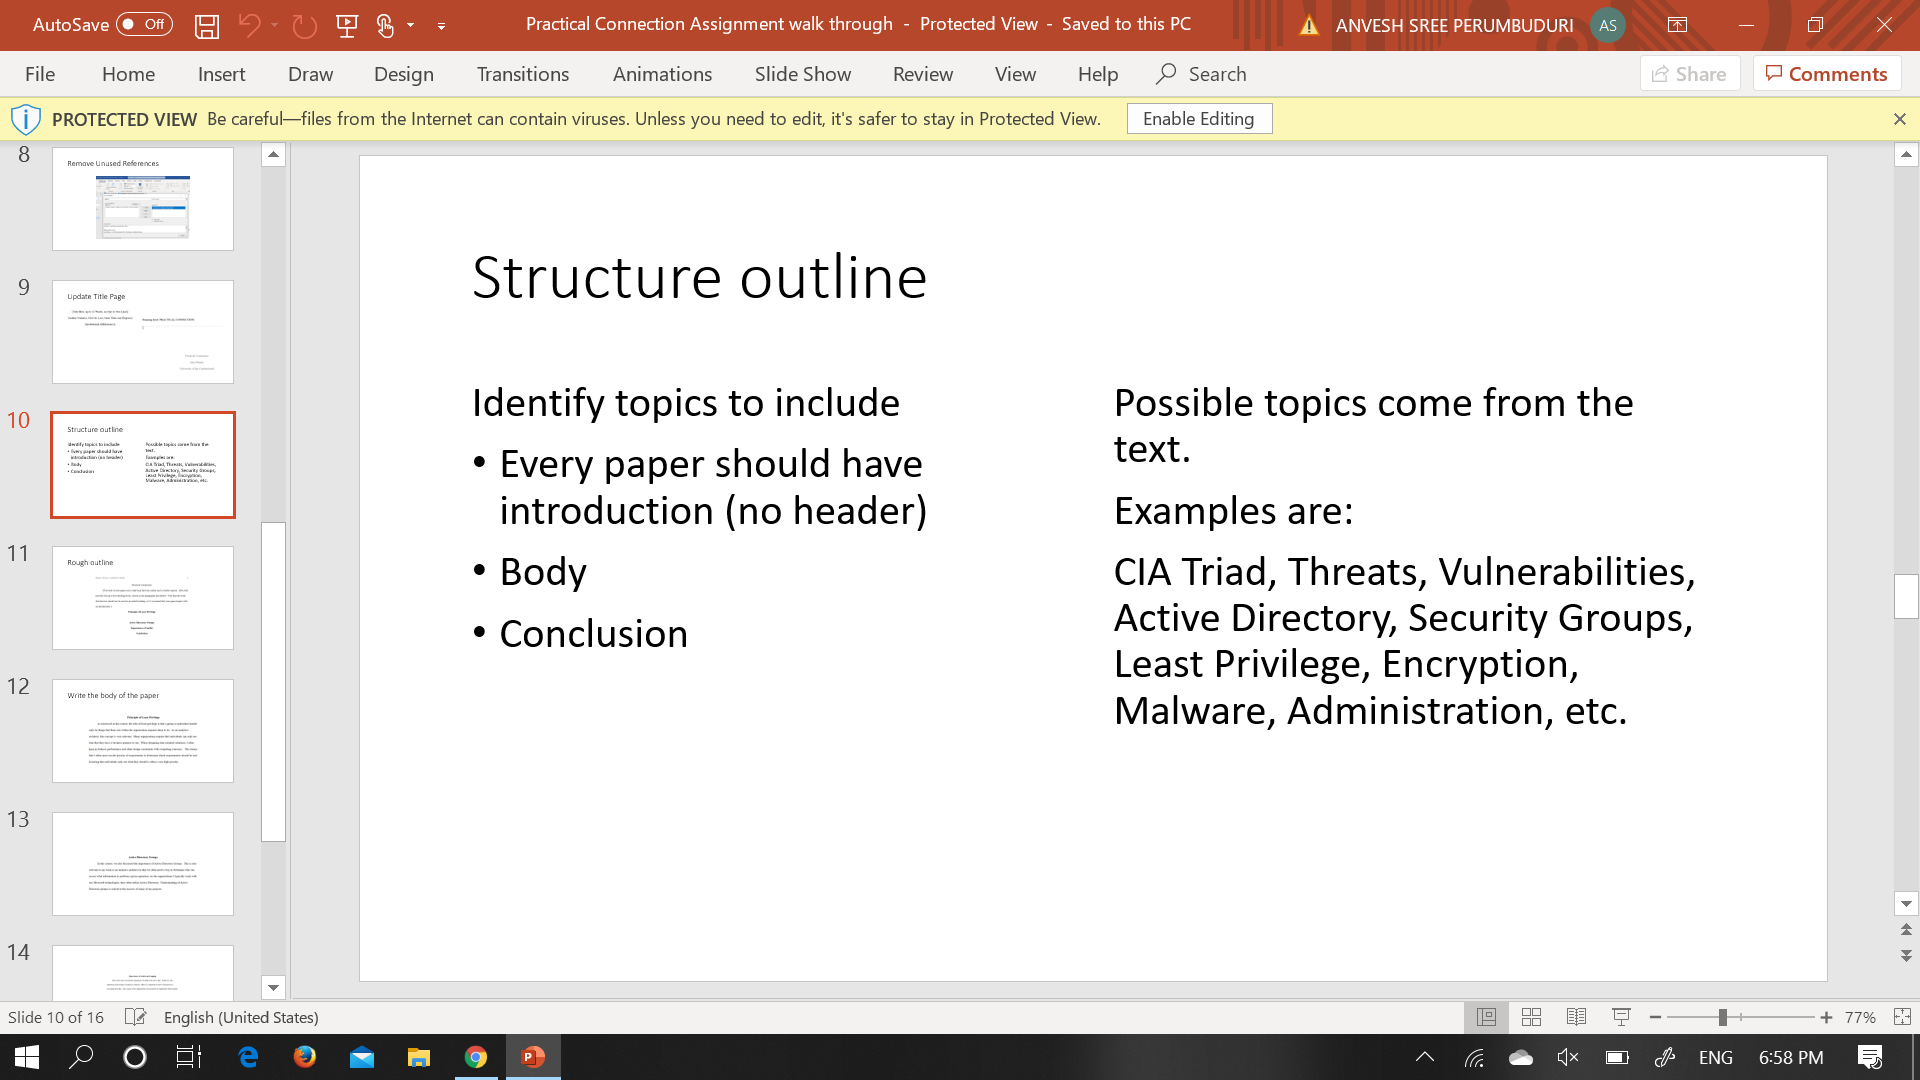Open Customize Quick Access Toolbar dropdown

441,26
